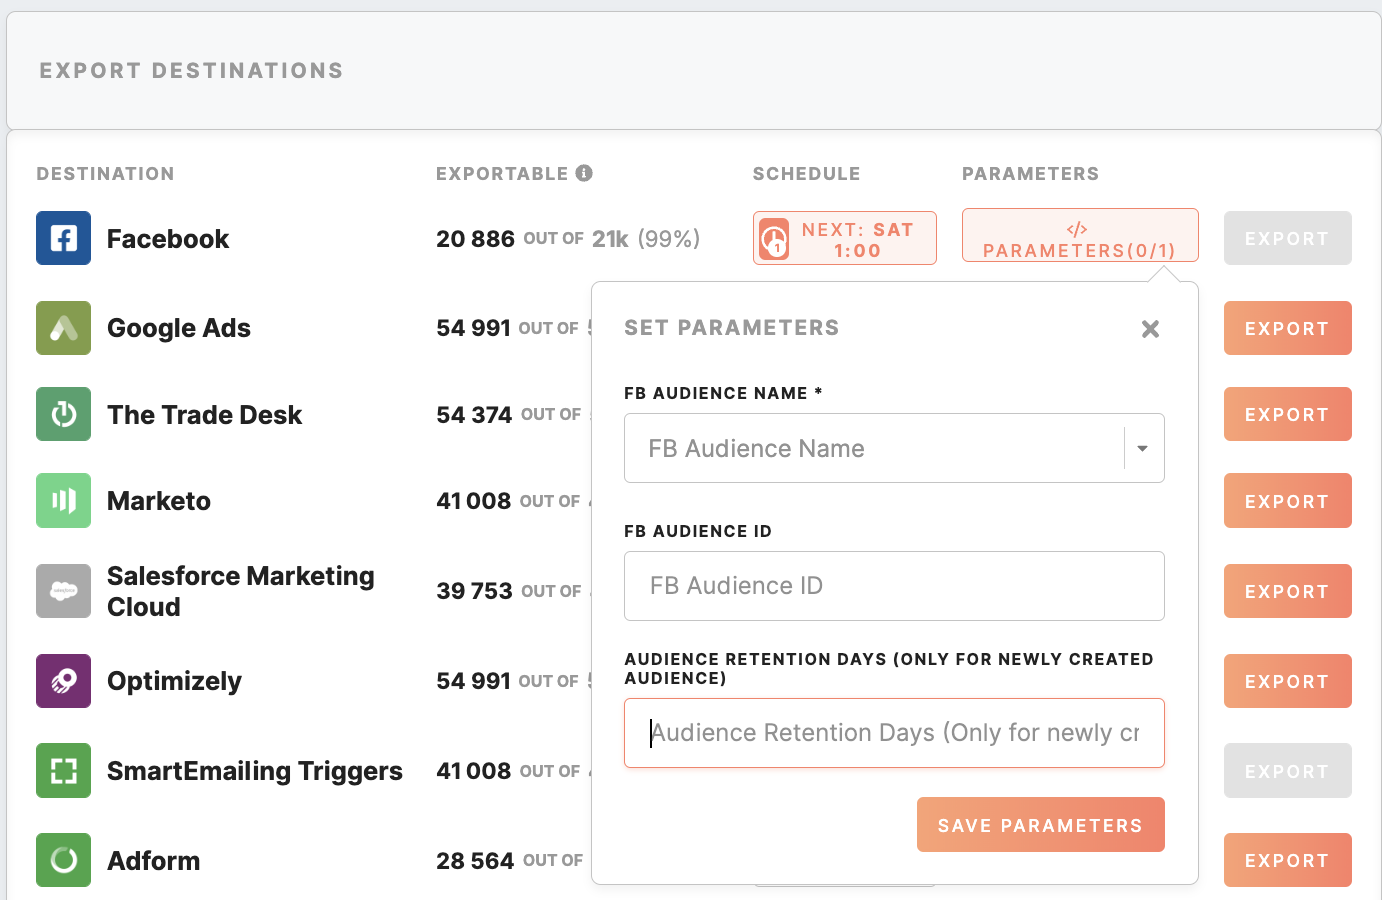Click the Marketo logo icon
Image resolution: width=1382 pixels, height=900 pixels.
(63, 500)
